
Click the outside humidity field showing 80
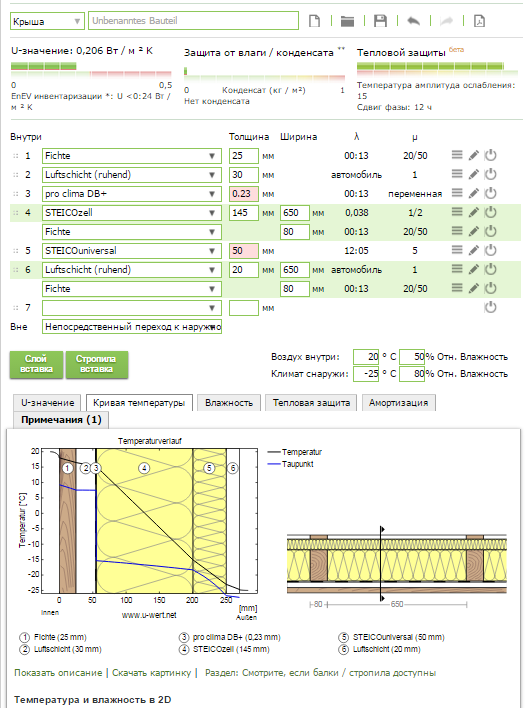[412, 374]
